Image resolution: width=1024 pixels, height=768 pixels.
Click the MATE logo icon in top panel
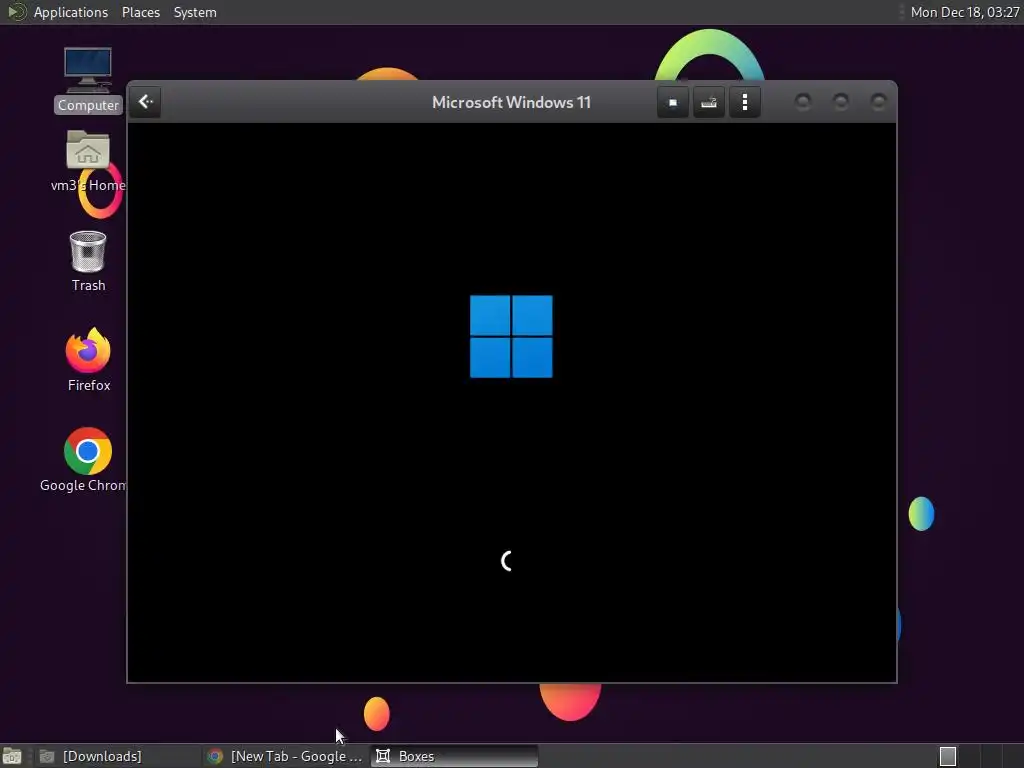16,12
